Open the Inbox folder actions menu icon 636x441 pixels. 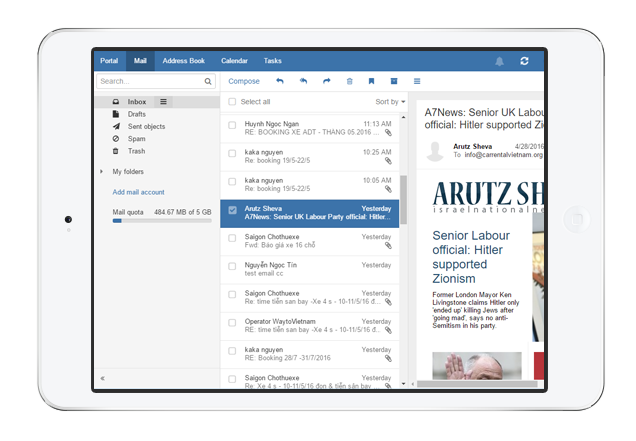coord(163,102)
